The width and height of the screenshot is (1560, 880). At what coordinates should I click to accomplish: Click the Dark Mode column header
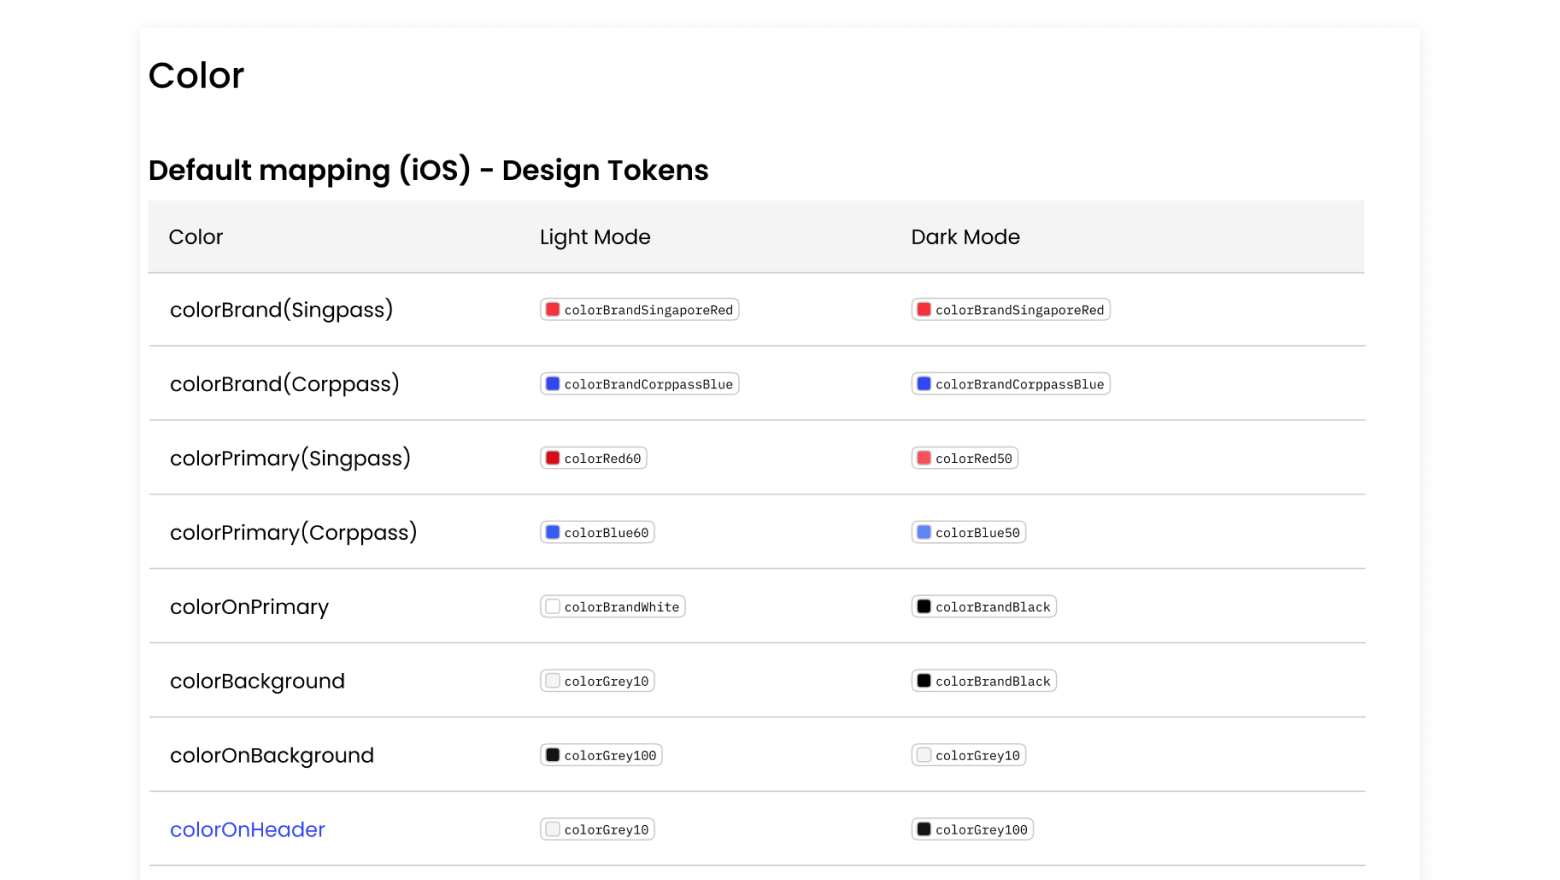[965, 237]
